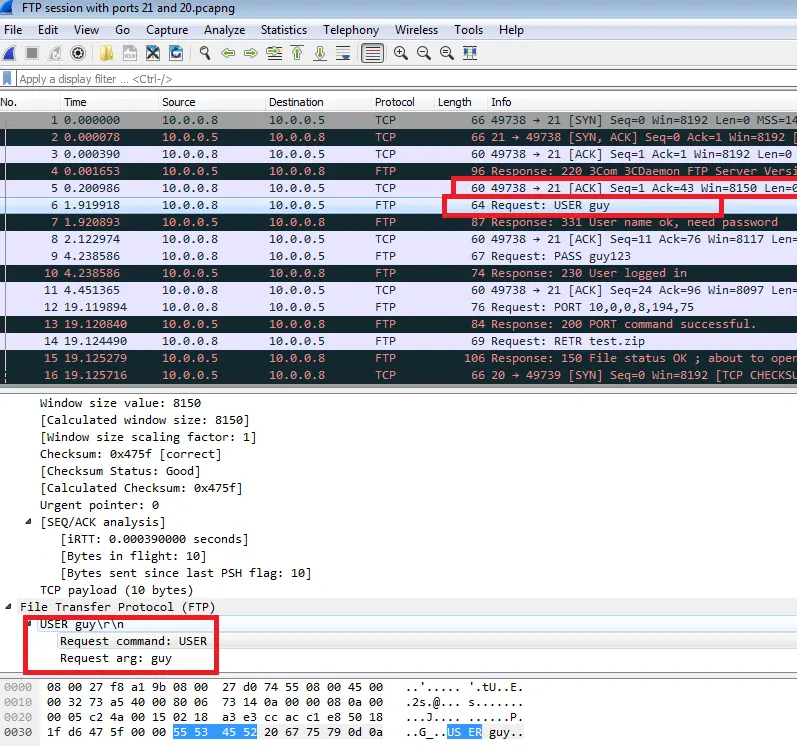Click hex offset 0020 row
The height and width of the screenshot is (746, 797).
tap(18, 717)
